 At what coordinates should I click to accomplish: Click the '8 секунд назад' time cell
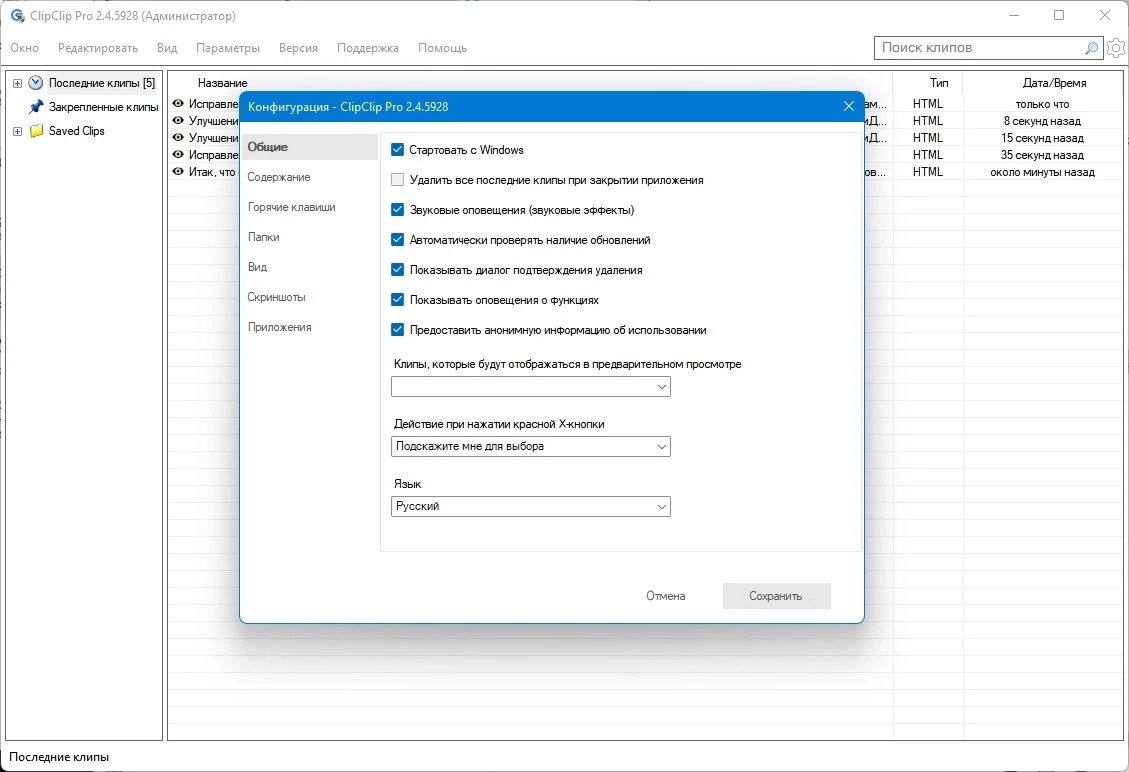[x=1042, y=121]
